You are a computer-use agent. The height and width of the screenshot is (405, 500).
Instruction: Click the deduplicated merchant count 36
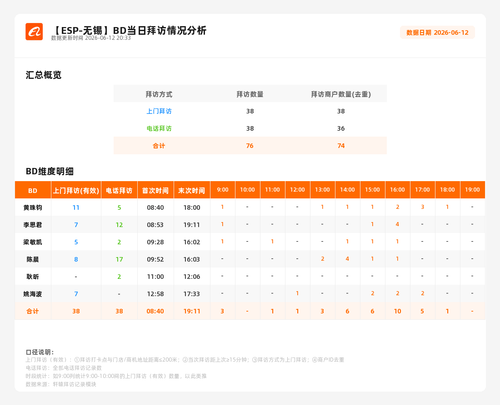[341, 128]
